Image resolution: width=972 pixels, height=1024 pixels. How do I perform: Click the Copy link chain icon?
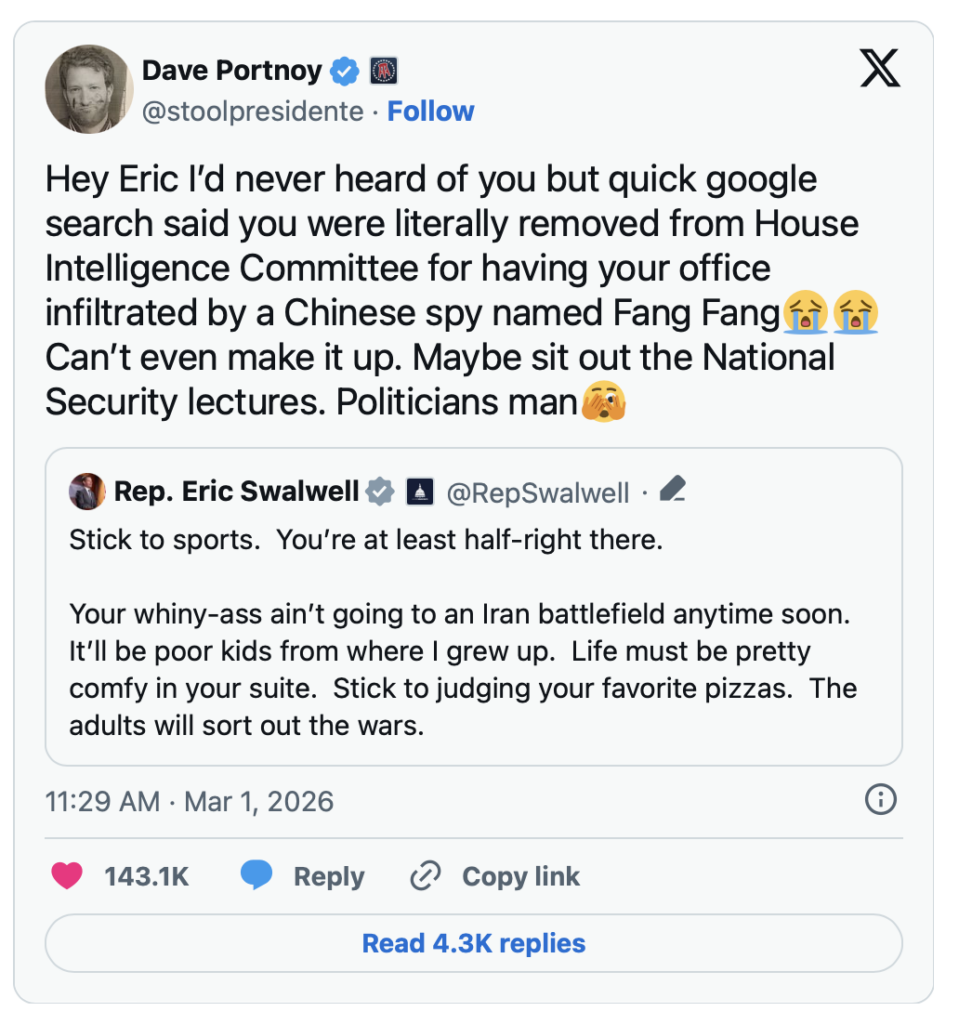(426, 876)
